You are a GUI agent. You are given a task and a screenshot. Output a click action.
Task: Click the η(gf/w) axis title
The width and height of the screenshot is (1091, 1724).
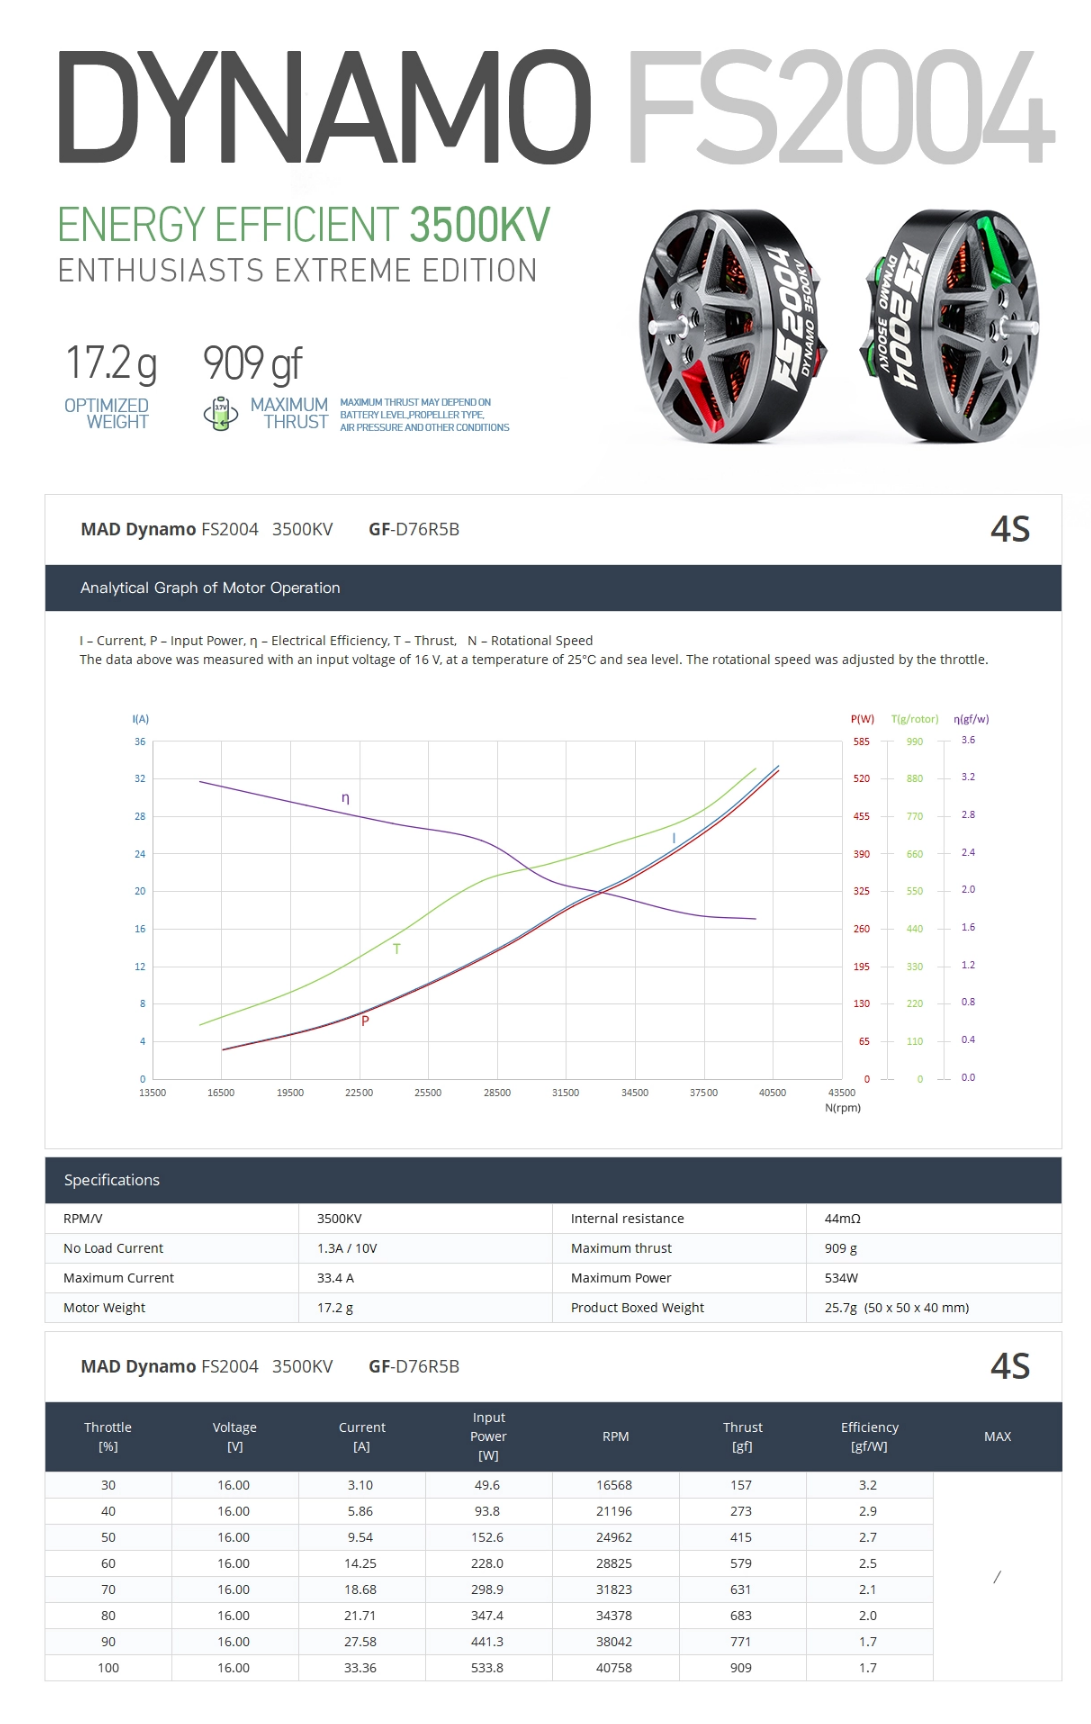point(971,719)
